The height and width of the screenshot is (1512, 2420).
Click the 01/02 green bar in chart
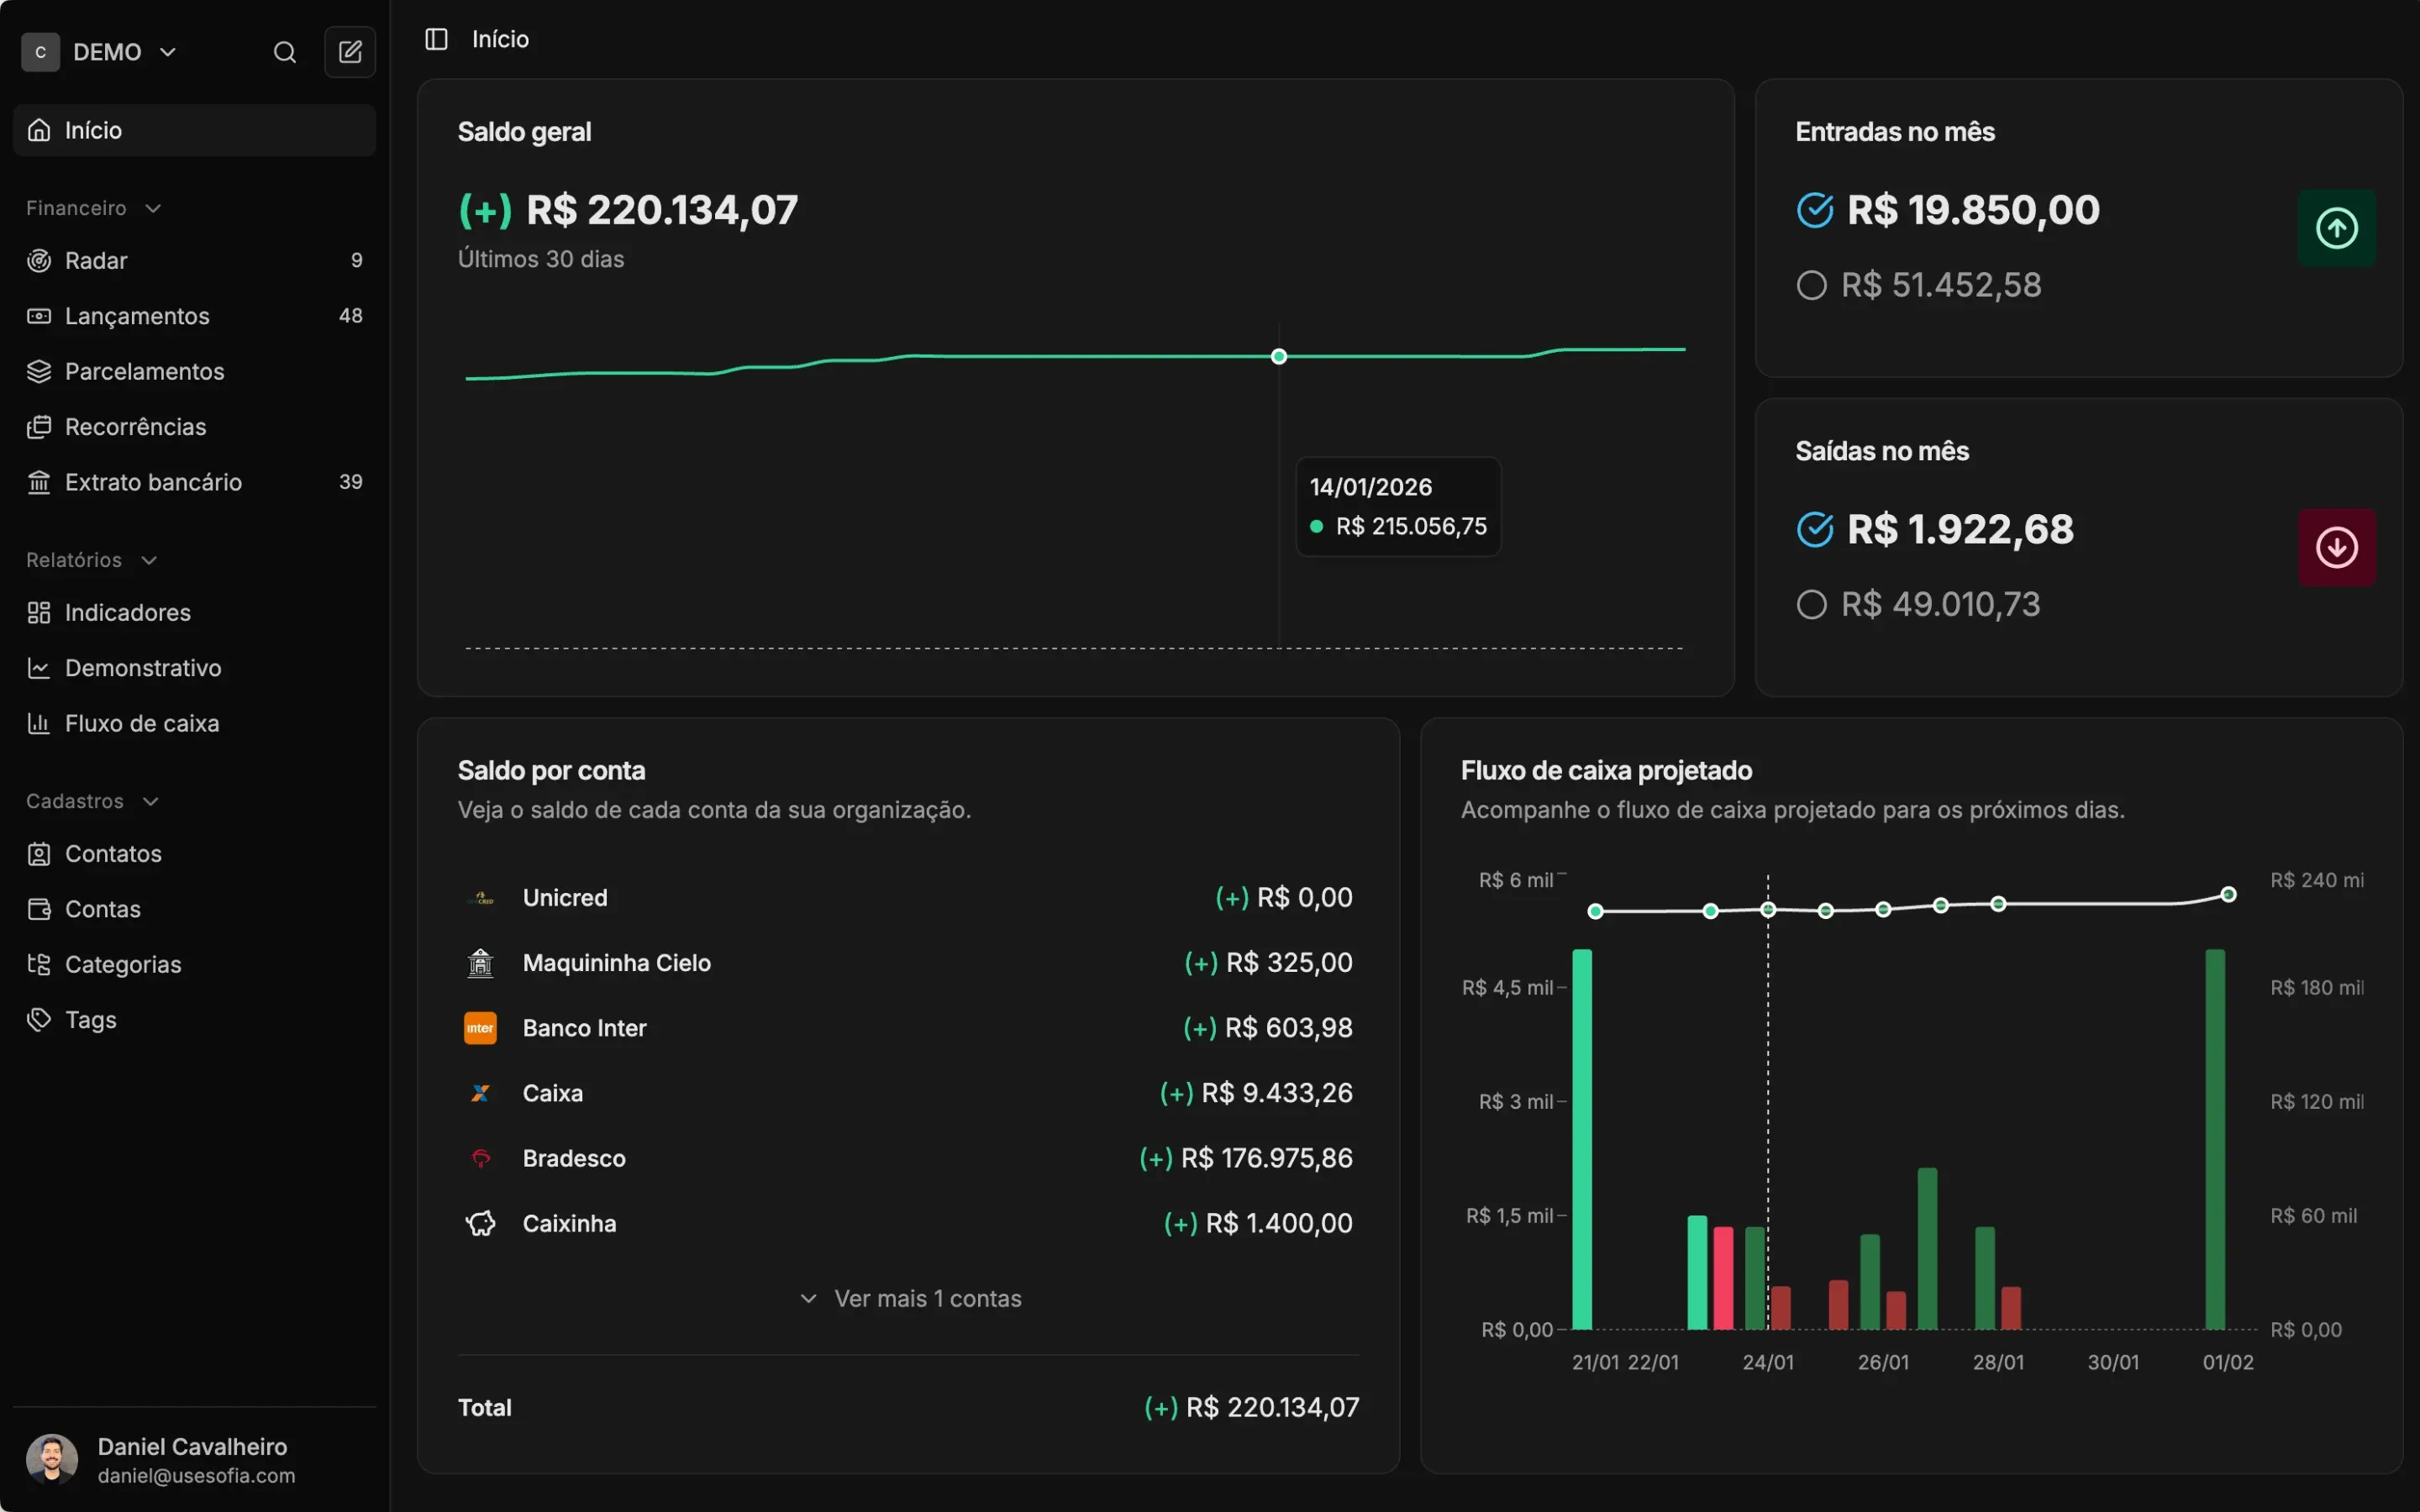pos(2215,1140)
